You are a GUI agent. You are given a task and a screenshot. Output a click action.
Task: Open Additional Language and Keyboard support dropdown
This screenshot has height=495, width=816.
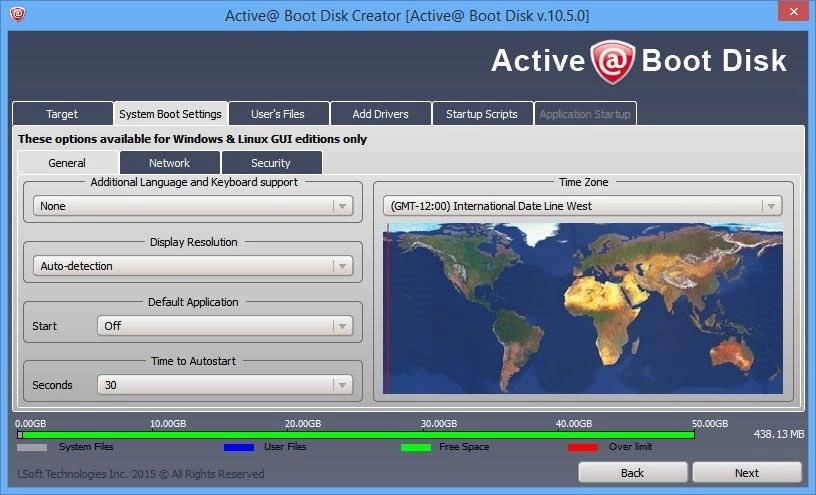pos(193,206)
